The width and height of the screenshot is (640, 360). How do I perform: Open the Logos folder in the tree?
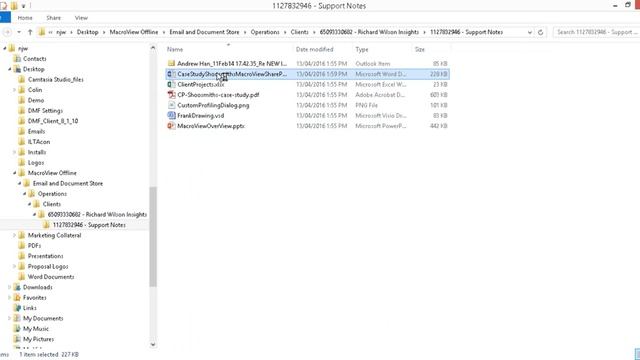pos(36,162)
